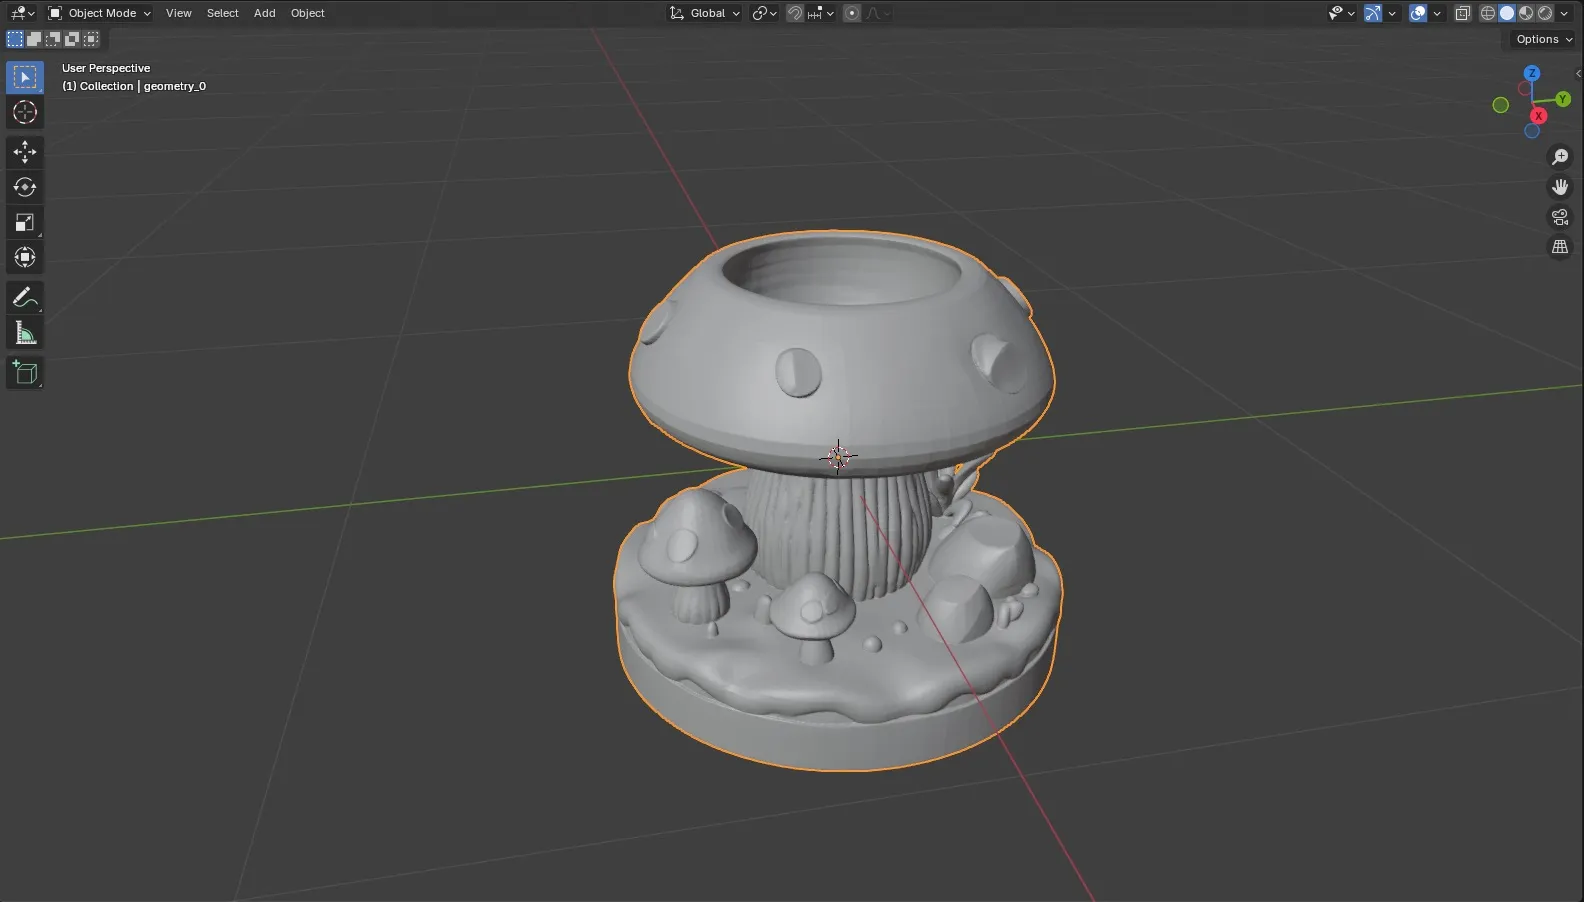Switch to Rendered shading
The width and height of the screenshot is (1584, 902).
pyautogui.click(x=1545, y=13)
